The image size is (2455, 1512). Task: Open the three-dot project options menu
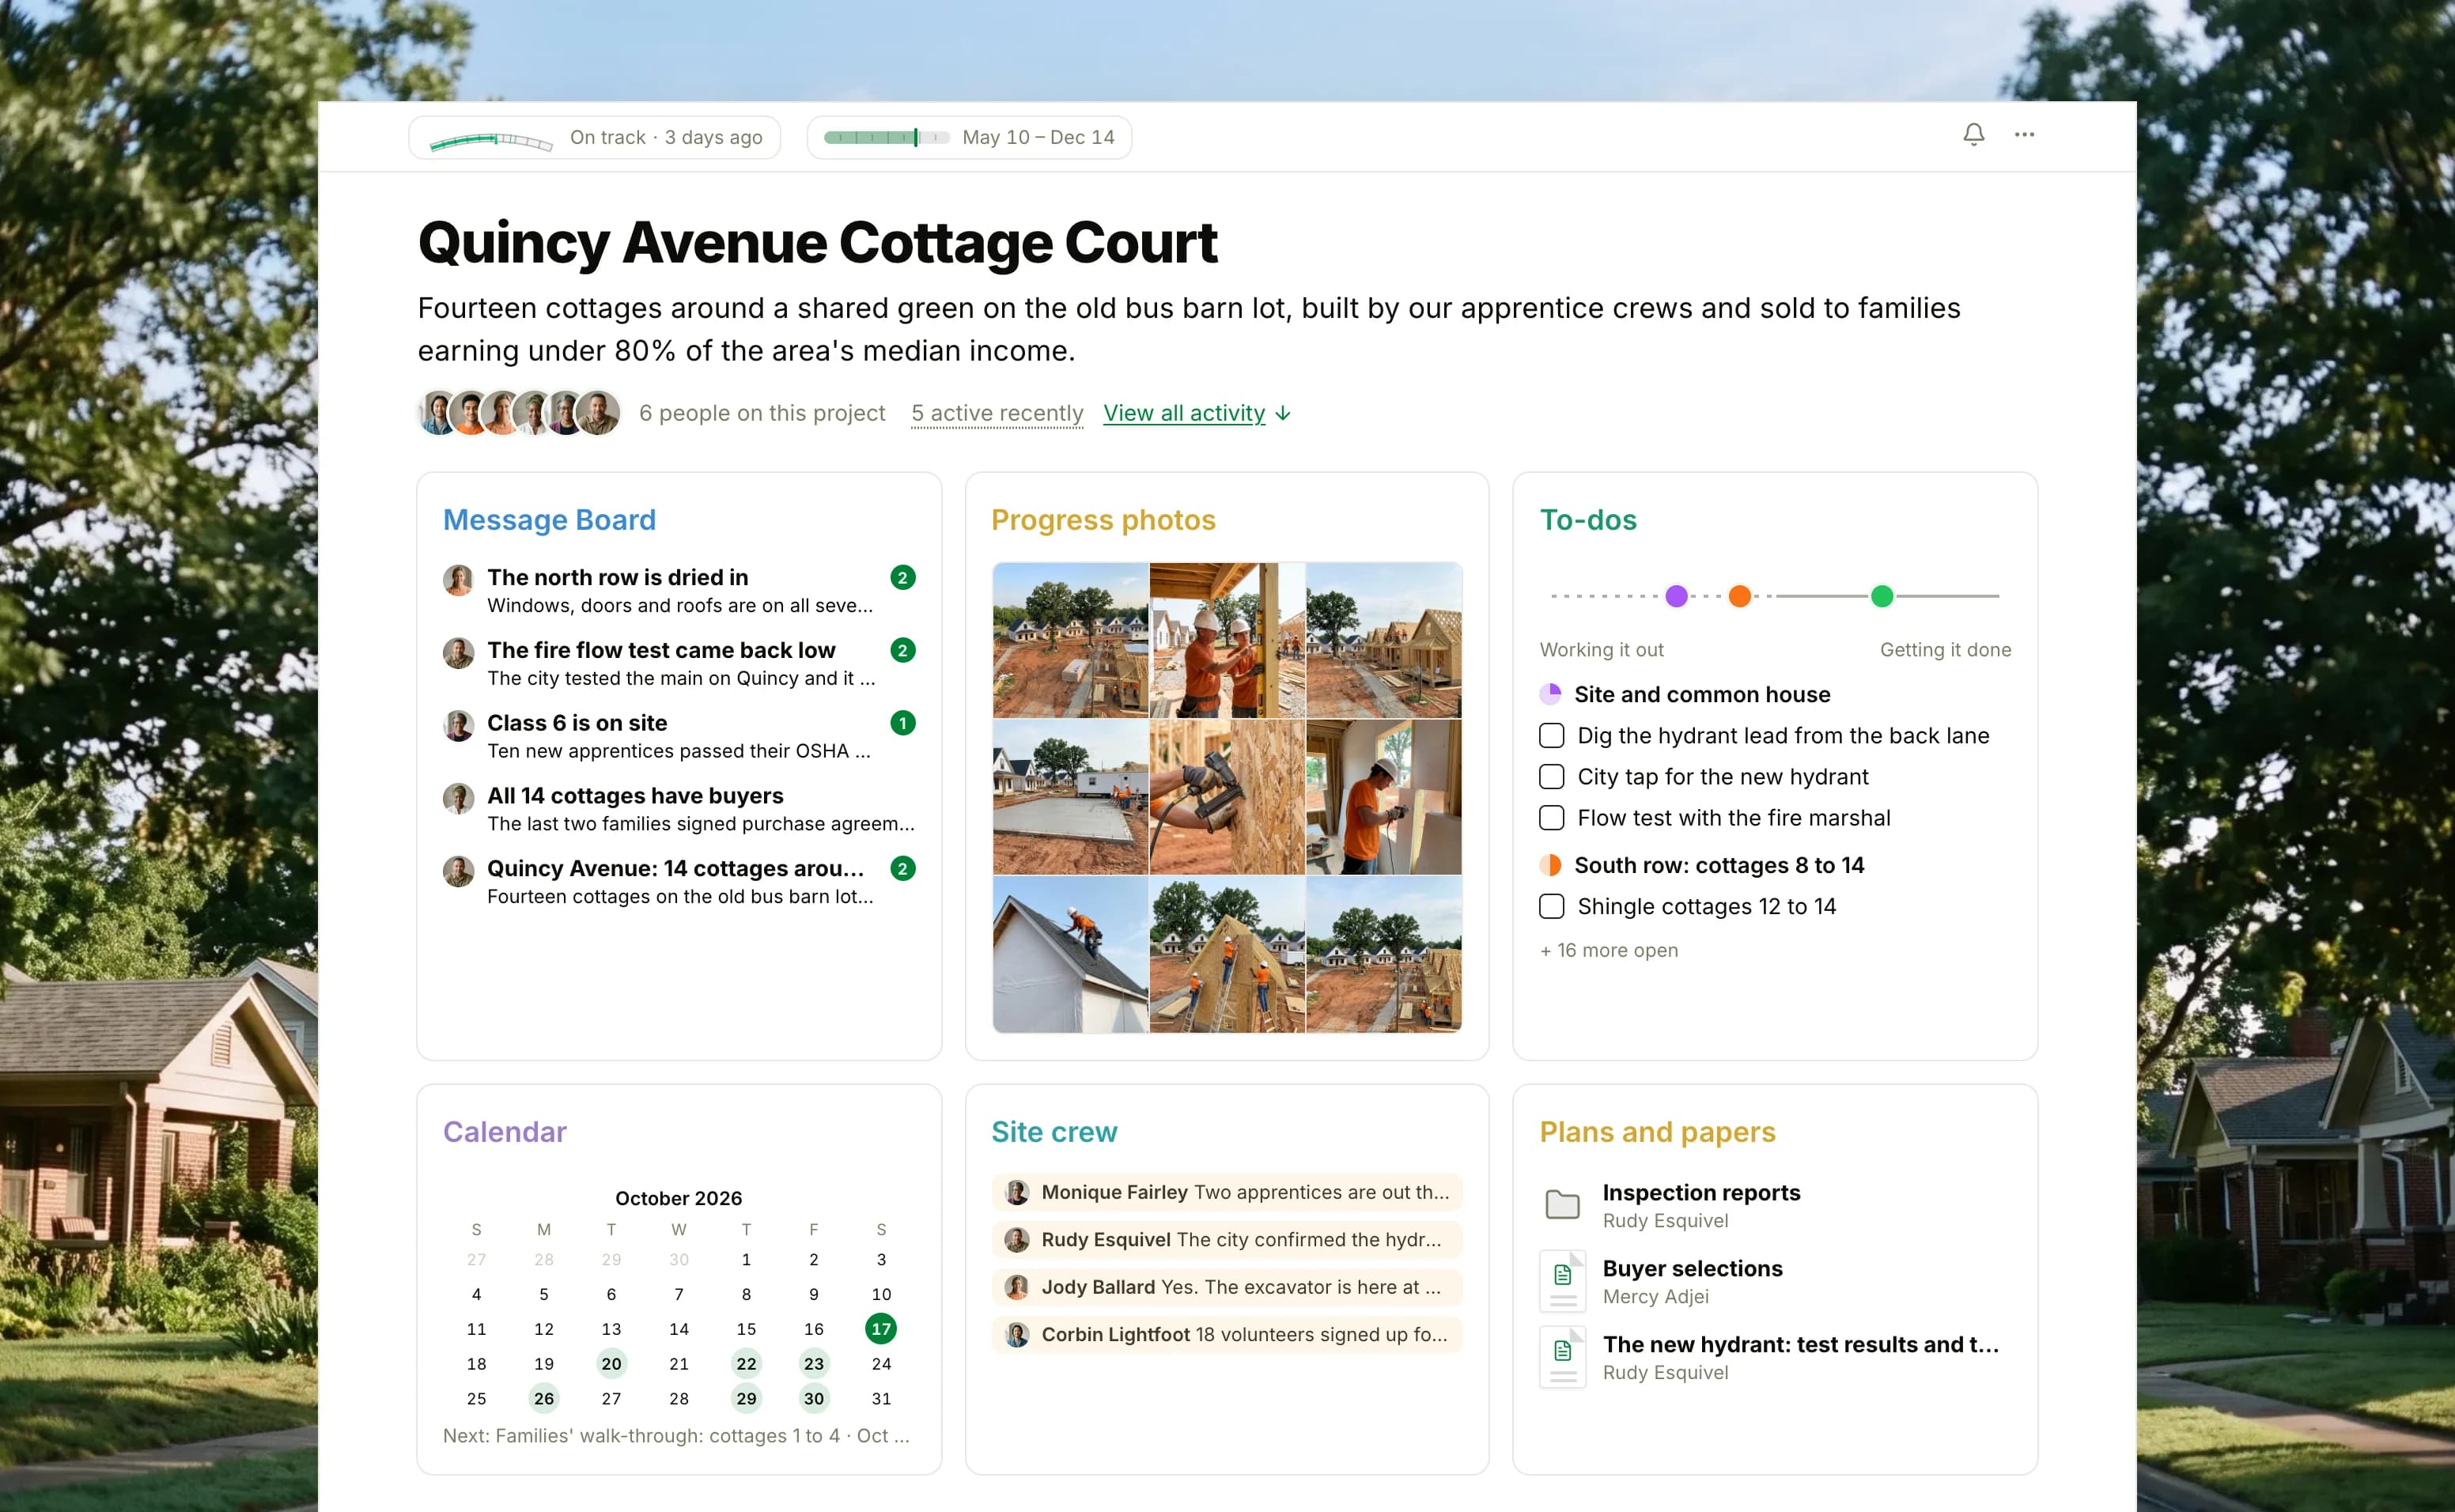tap(2024, 134)
